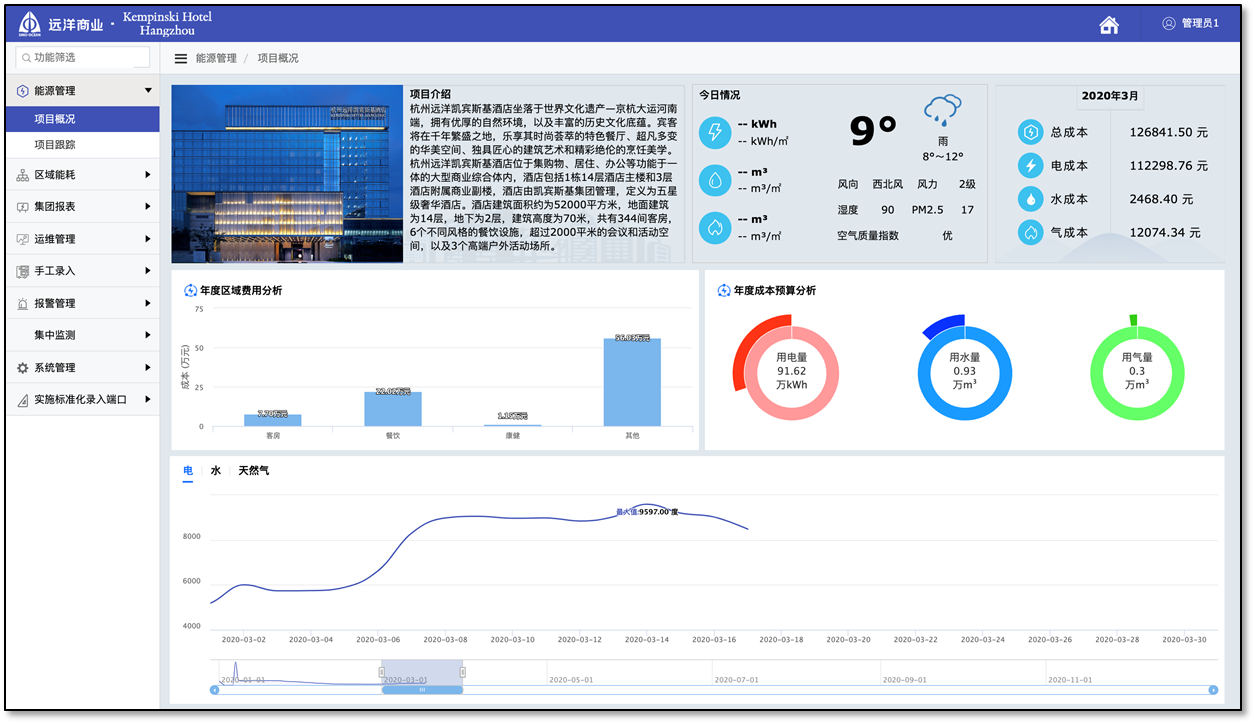Expand the 报警管理 menu arrow
Viewport: 1255px width, 724px height.
point(148,303)
